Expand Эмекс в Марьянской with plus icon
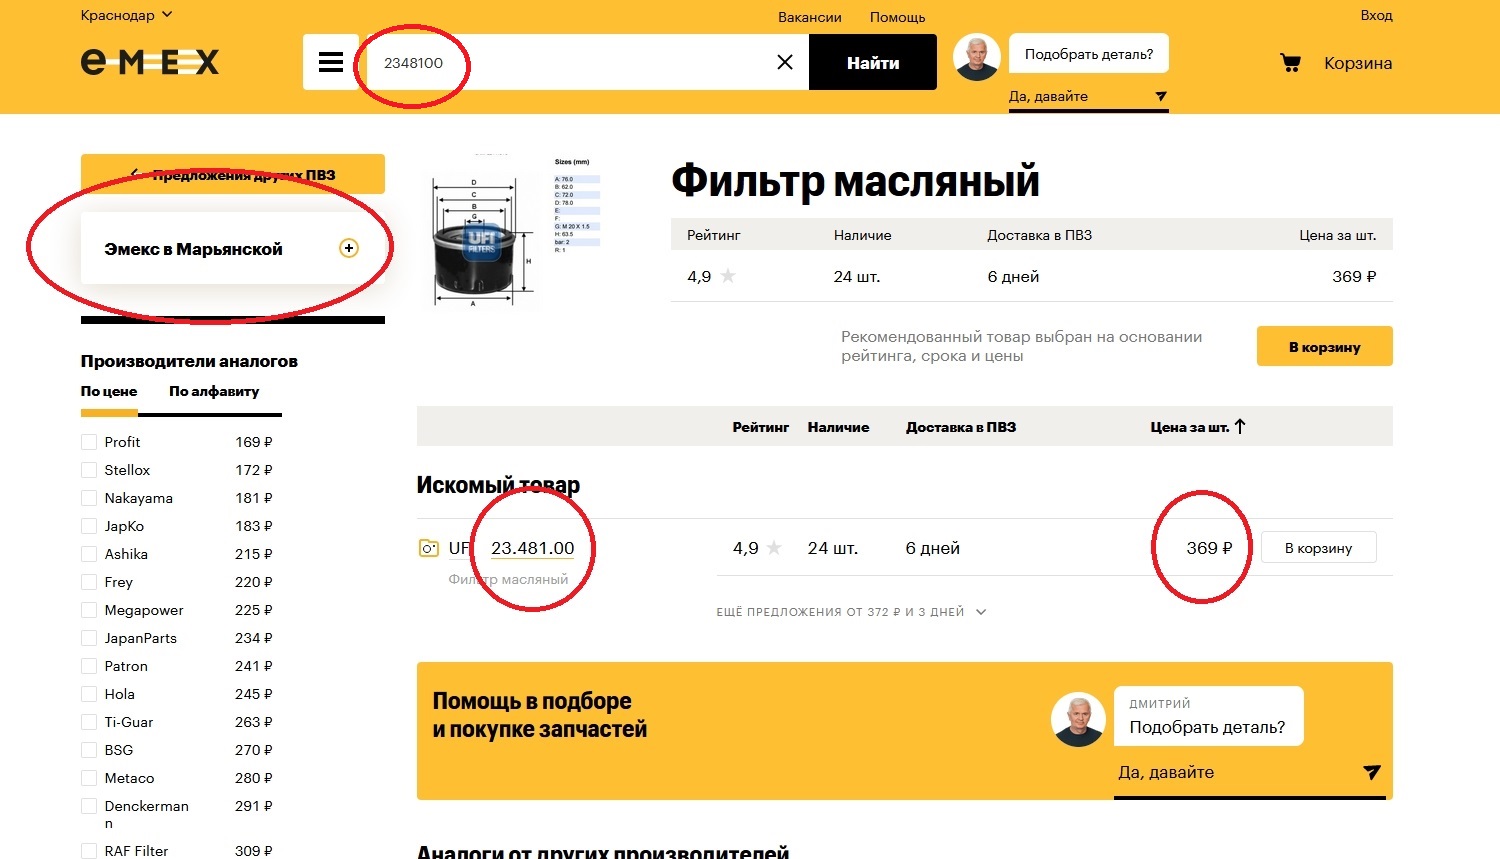This screenshot has width=1500, height=859. coord(349,248)
